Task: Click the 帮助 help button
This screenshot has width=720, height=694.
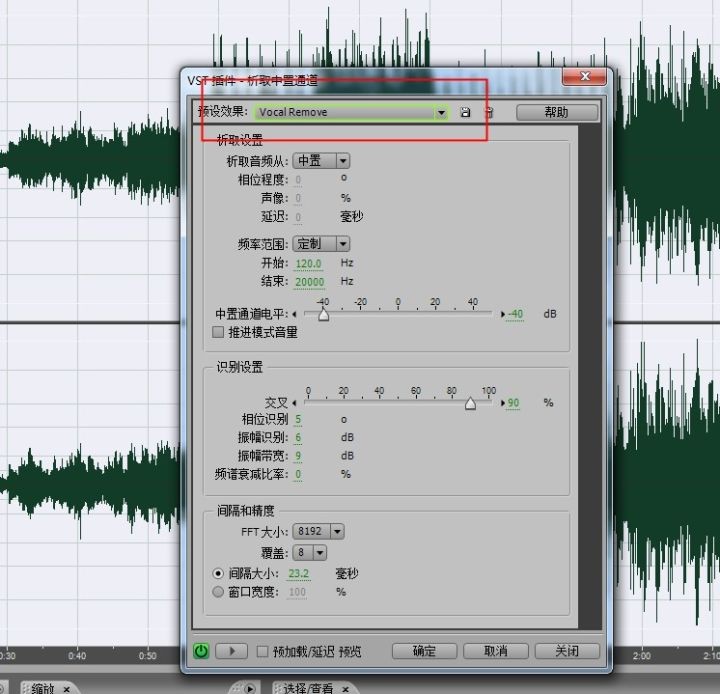Action: 556,113
